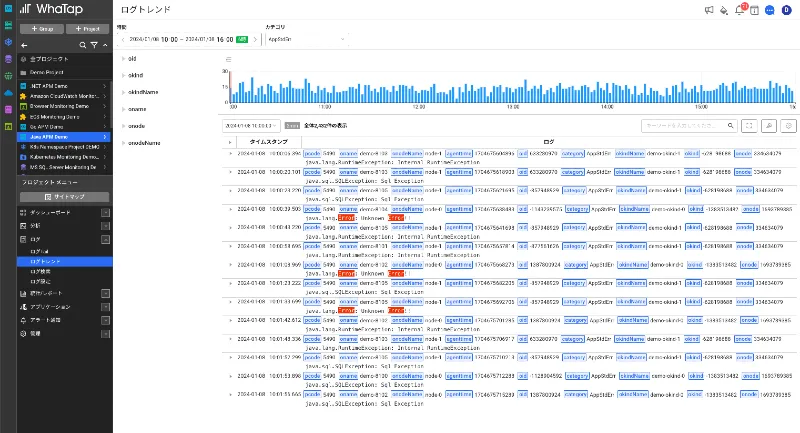This screenshot has height=433, width=800.
Task: Select Amazon CloudWatch Monitoring project
Action: [64, 96]
